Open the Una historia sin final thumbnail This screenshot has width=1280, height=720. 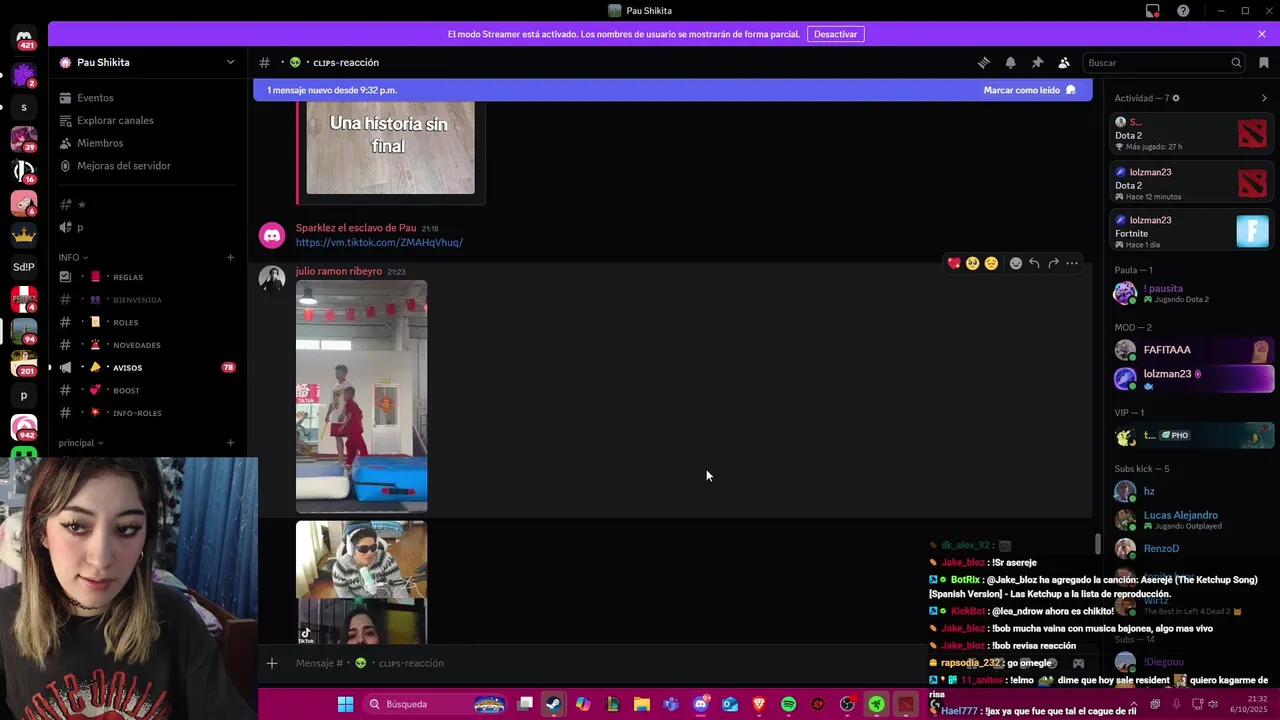390,147
